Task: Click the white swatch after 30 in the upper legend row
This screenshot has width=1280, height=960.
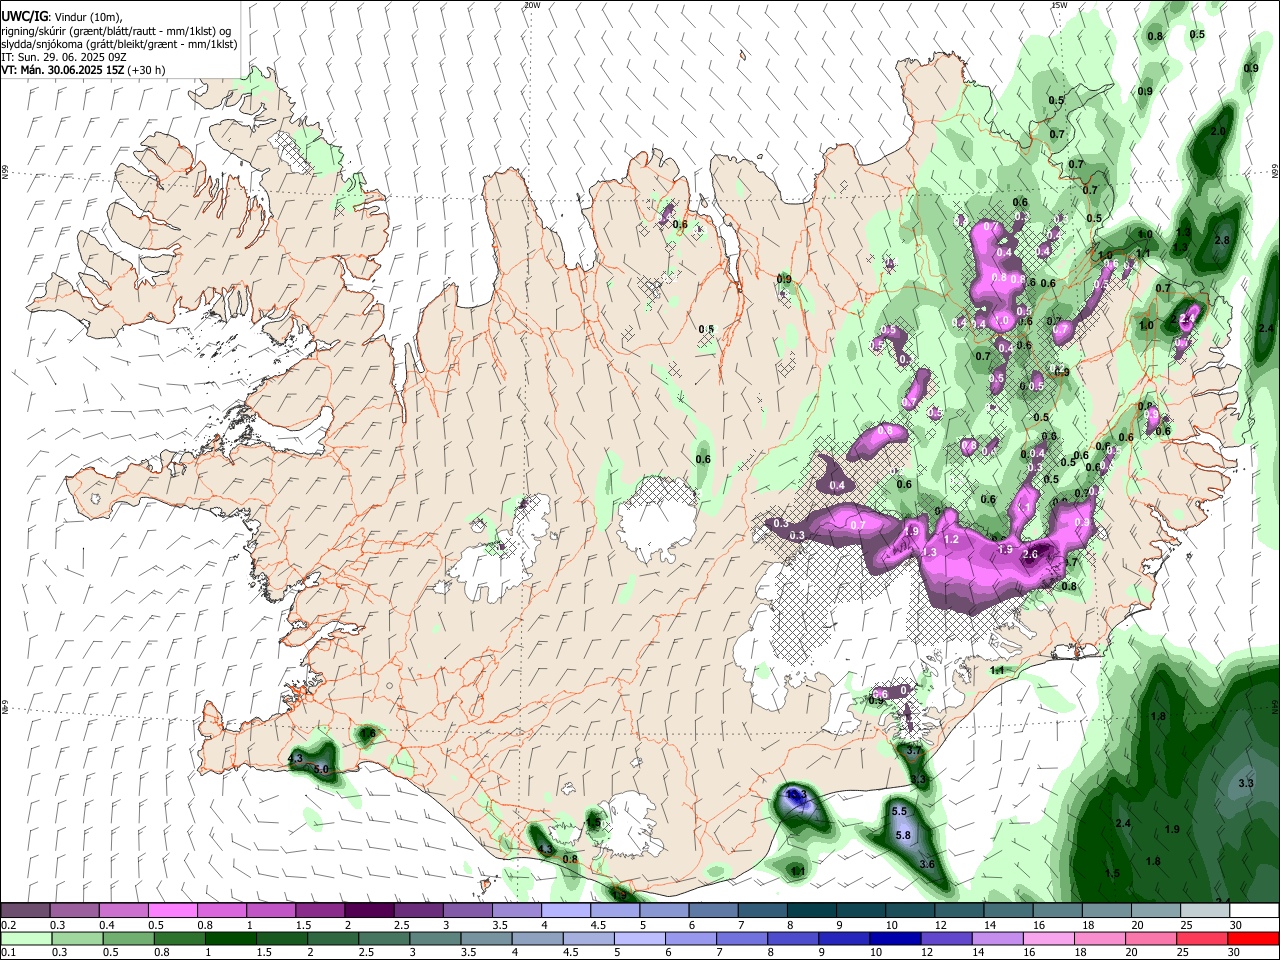Action: point(1257,911)
